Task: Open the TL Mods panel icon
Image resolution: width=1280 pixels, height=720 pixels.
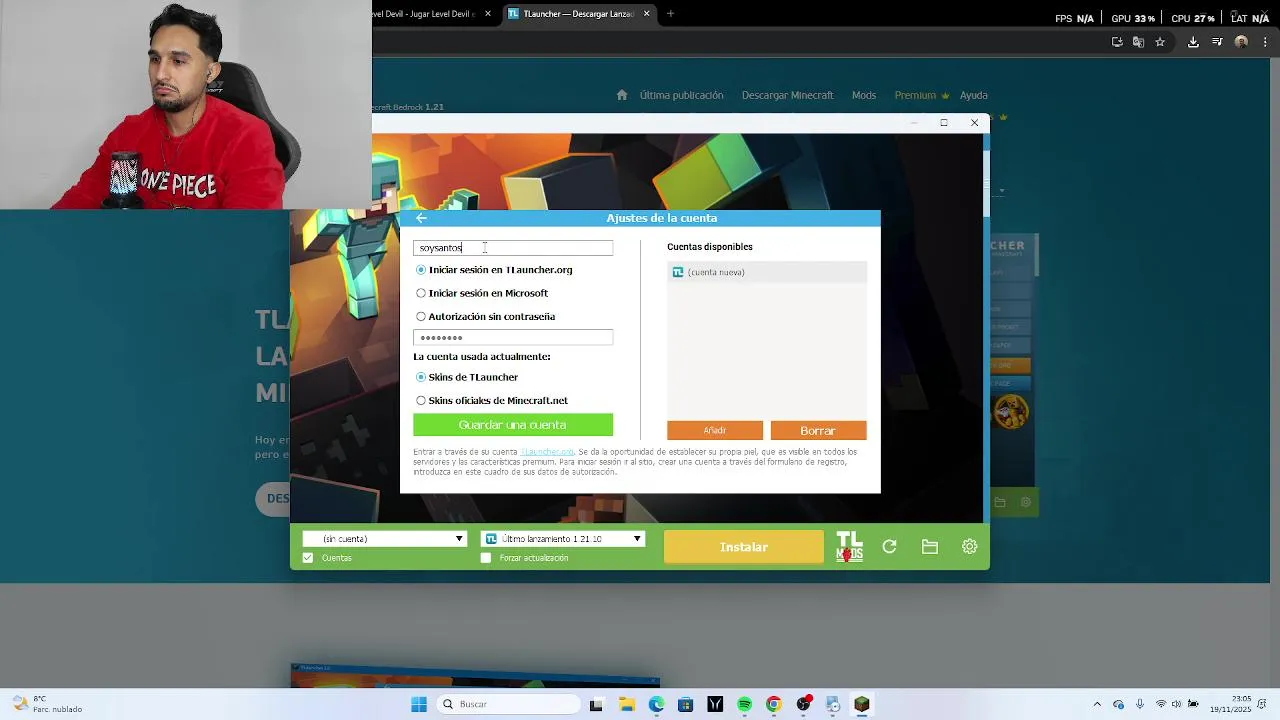Action: [x=849, y=547]
